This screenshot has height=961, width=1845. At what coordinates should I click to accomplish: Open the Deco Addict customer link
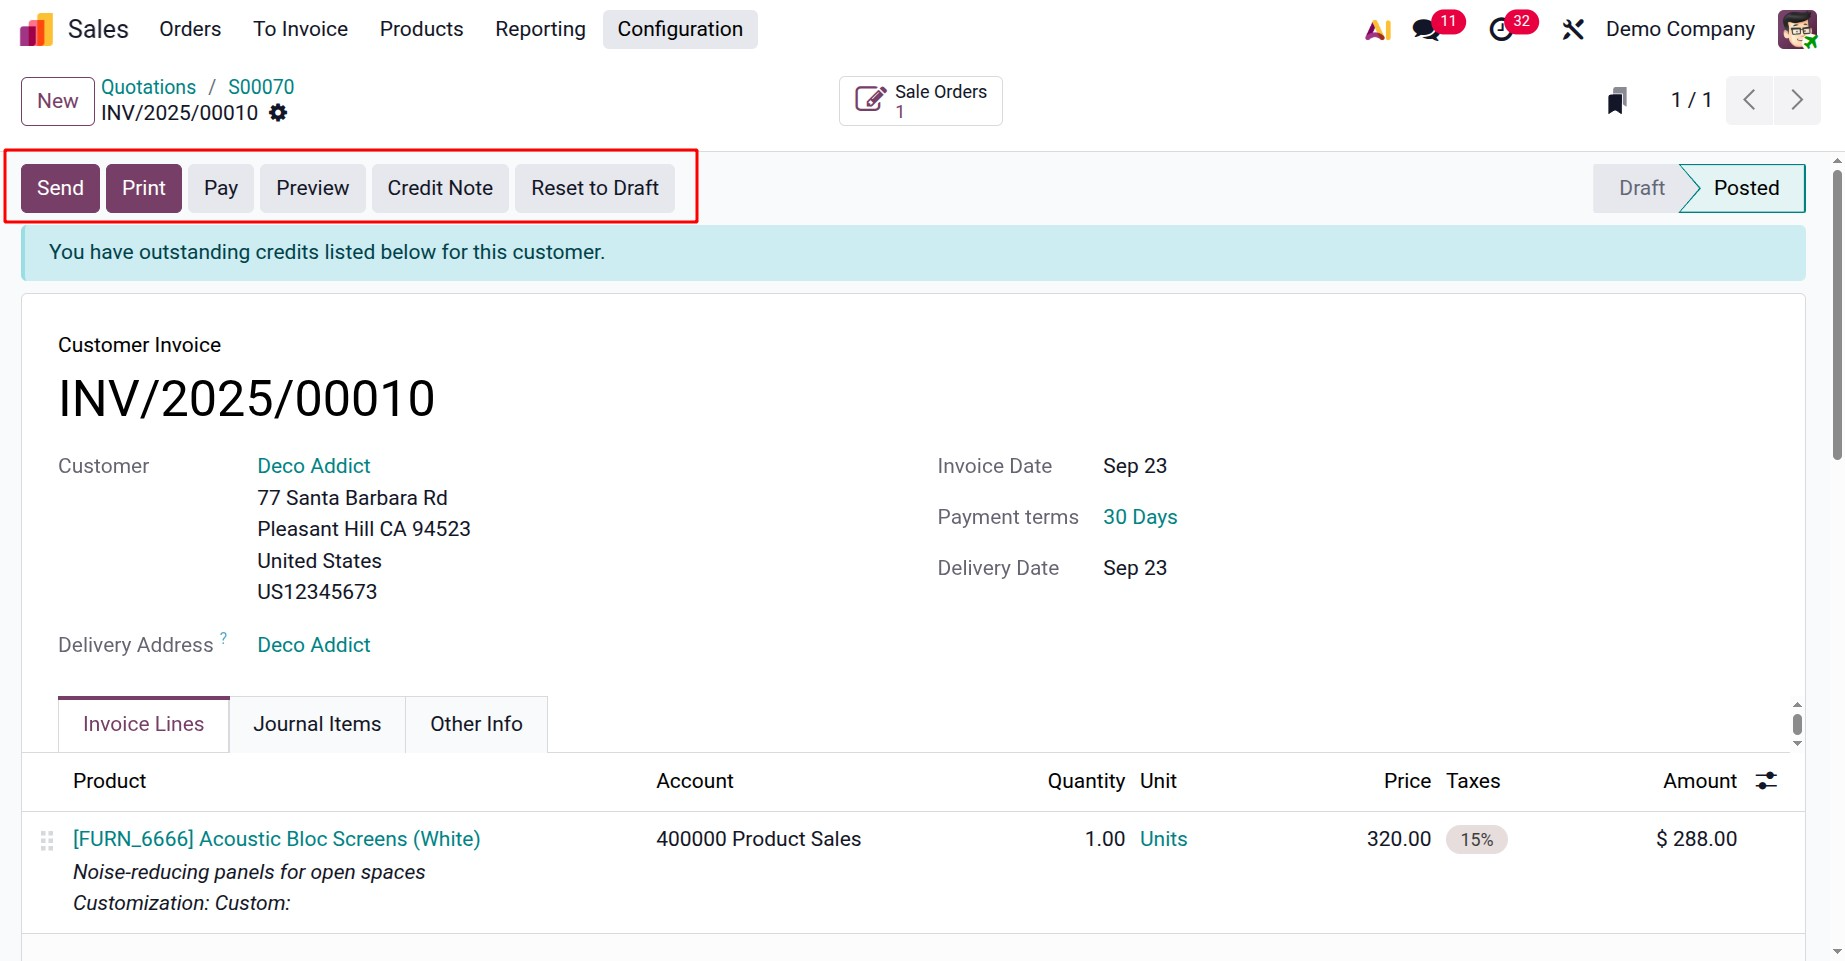pos(314,466)
